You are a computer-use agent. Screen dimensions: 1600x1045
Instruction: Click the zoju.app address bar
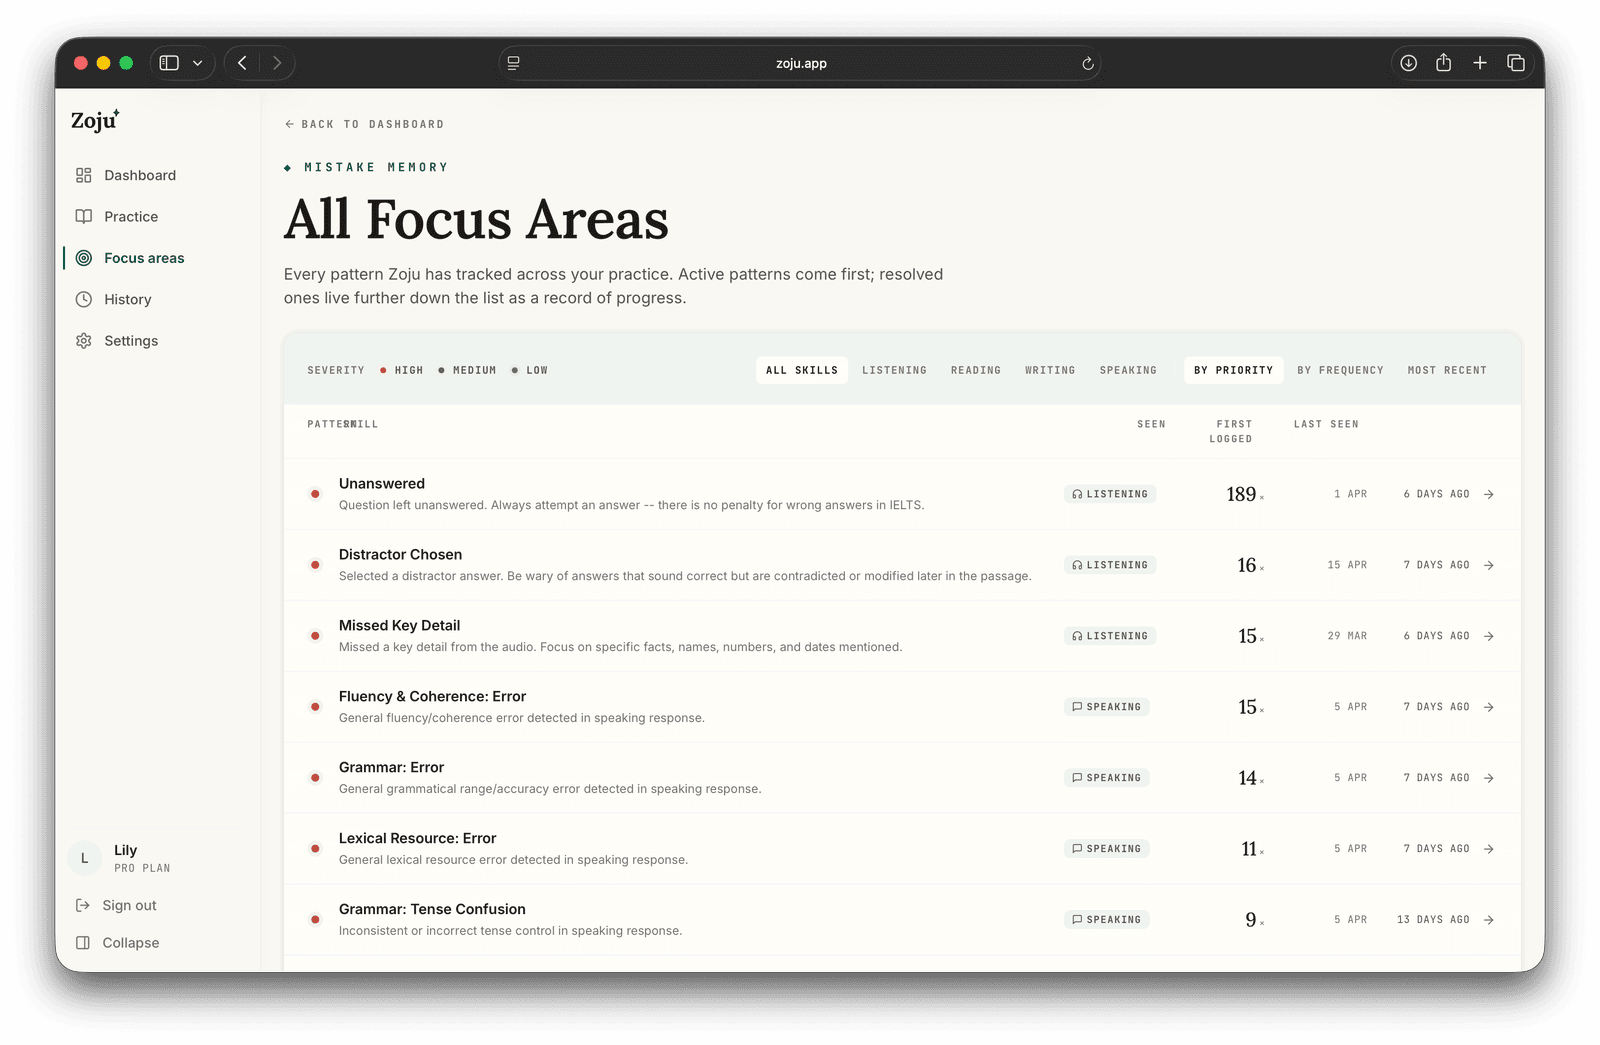click(x=800, y=63)
